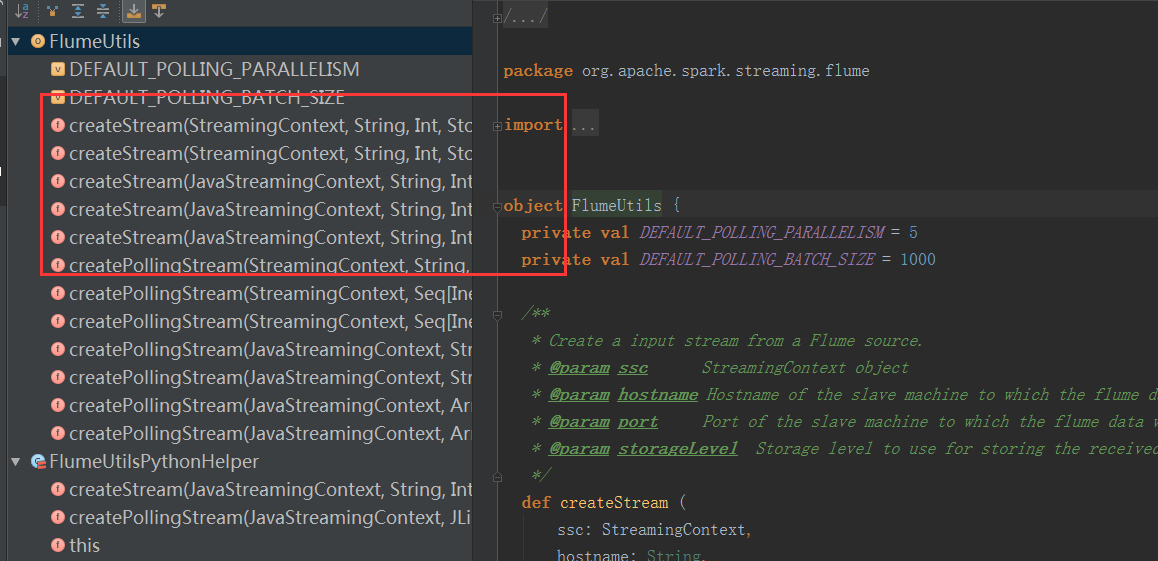Click icon of createPollingStream(JavaStreamingContext, JLi row

click(x=58, y=517)
